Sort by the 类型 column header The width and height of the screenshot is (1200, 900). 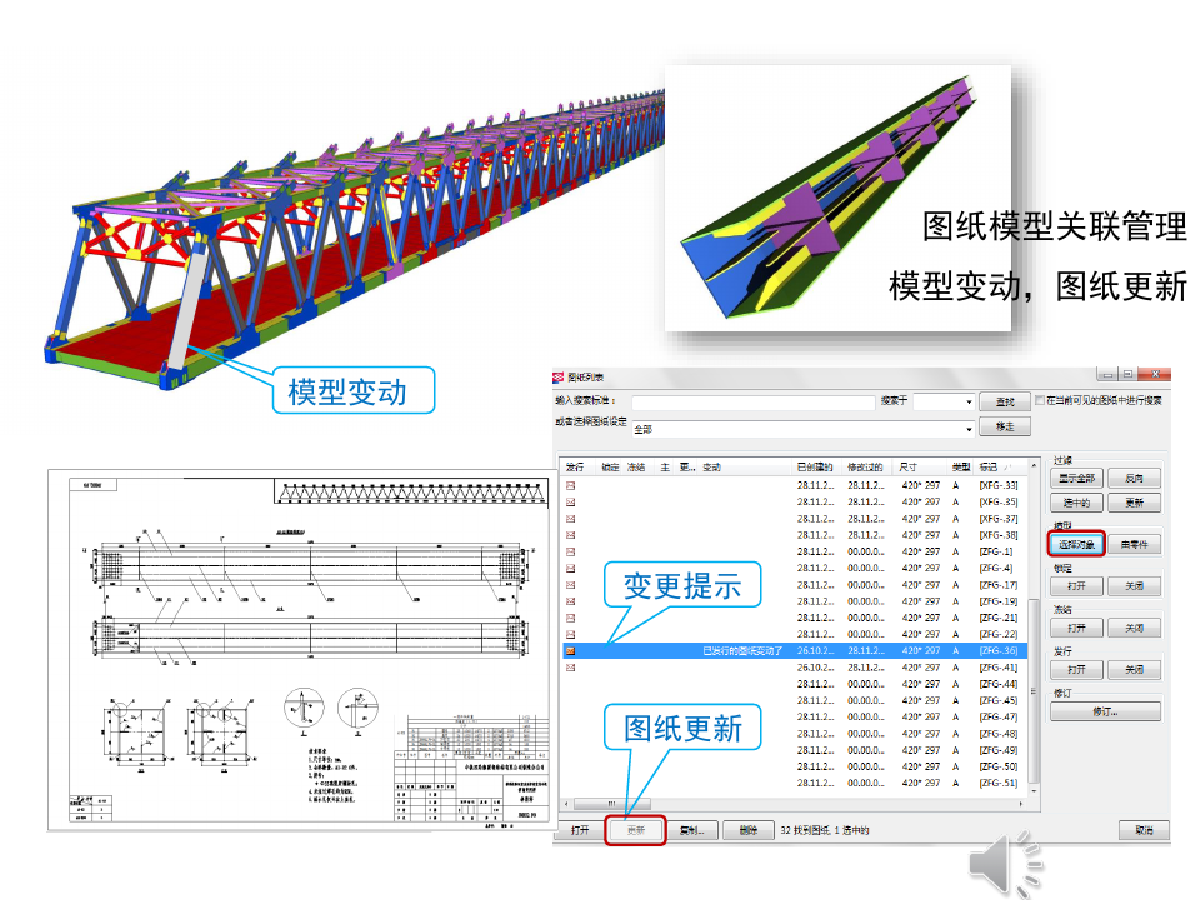click(961, 467)
